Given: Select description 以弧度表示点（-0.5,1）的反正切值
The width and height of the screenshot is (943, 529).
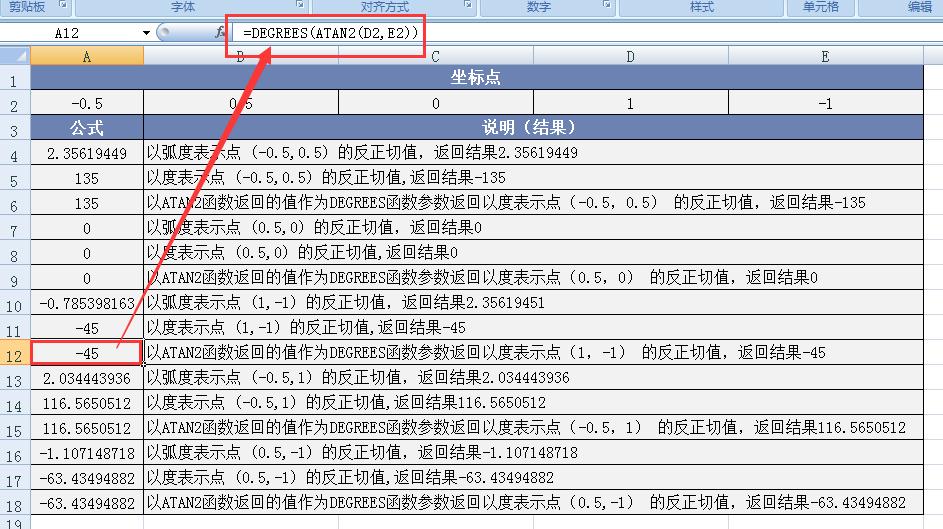Looking at the screenshot, I should pyautogui.click(x=533, y=378).
